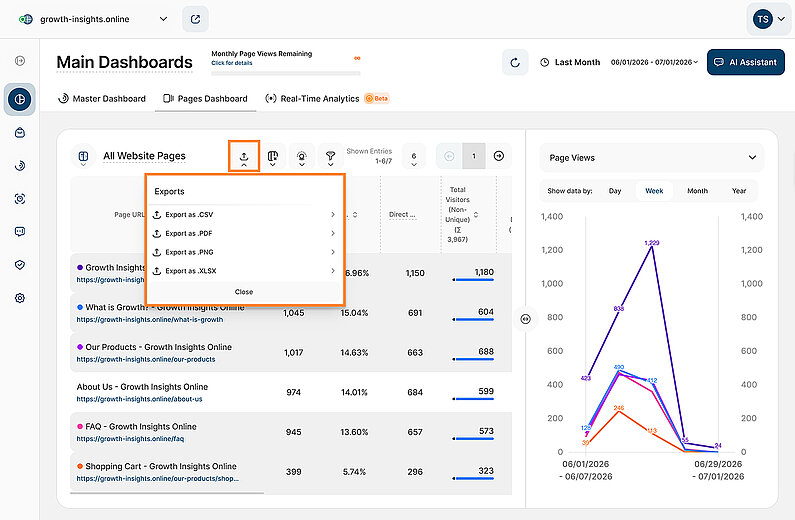Open site in new tab icon
The width and height of the screenshot is (795, 520).
click(x=195, y=19)
